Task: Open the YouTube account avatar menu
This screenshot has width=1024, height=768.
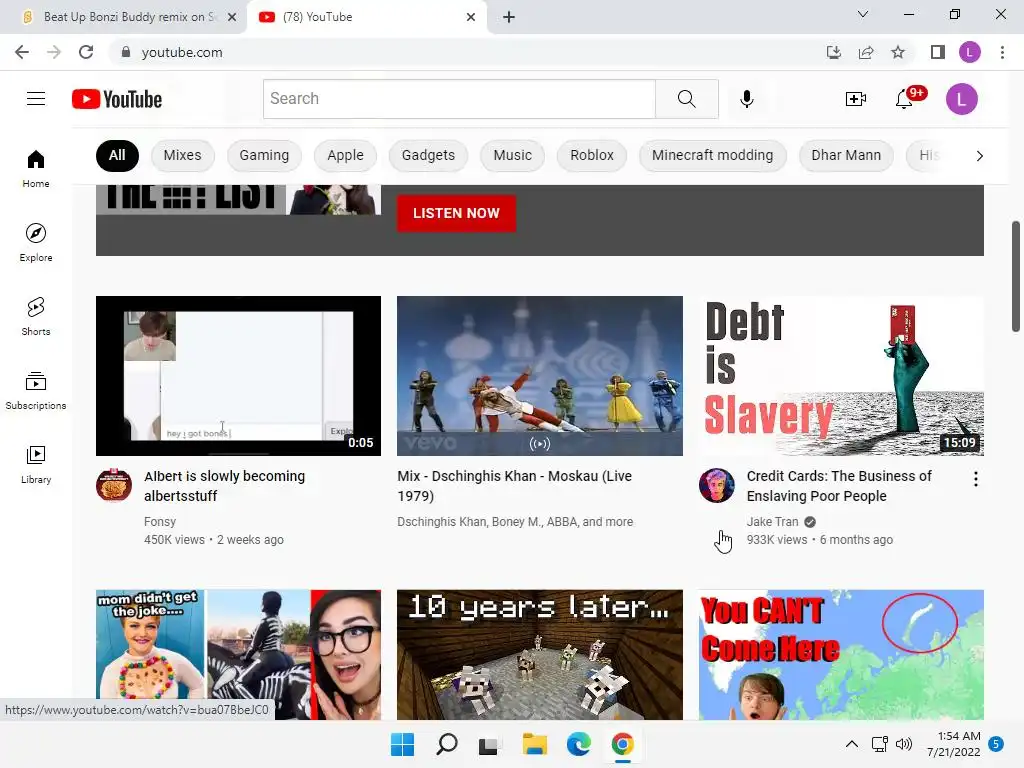Action: click(x=961, y=99)
